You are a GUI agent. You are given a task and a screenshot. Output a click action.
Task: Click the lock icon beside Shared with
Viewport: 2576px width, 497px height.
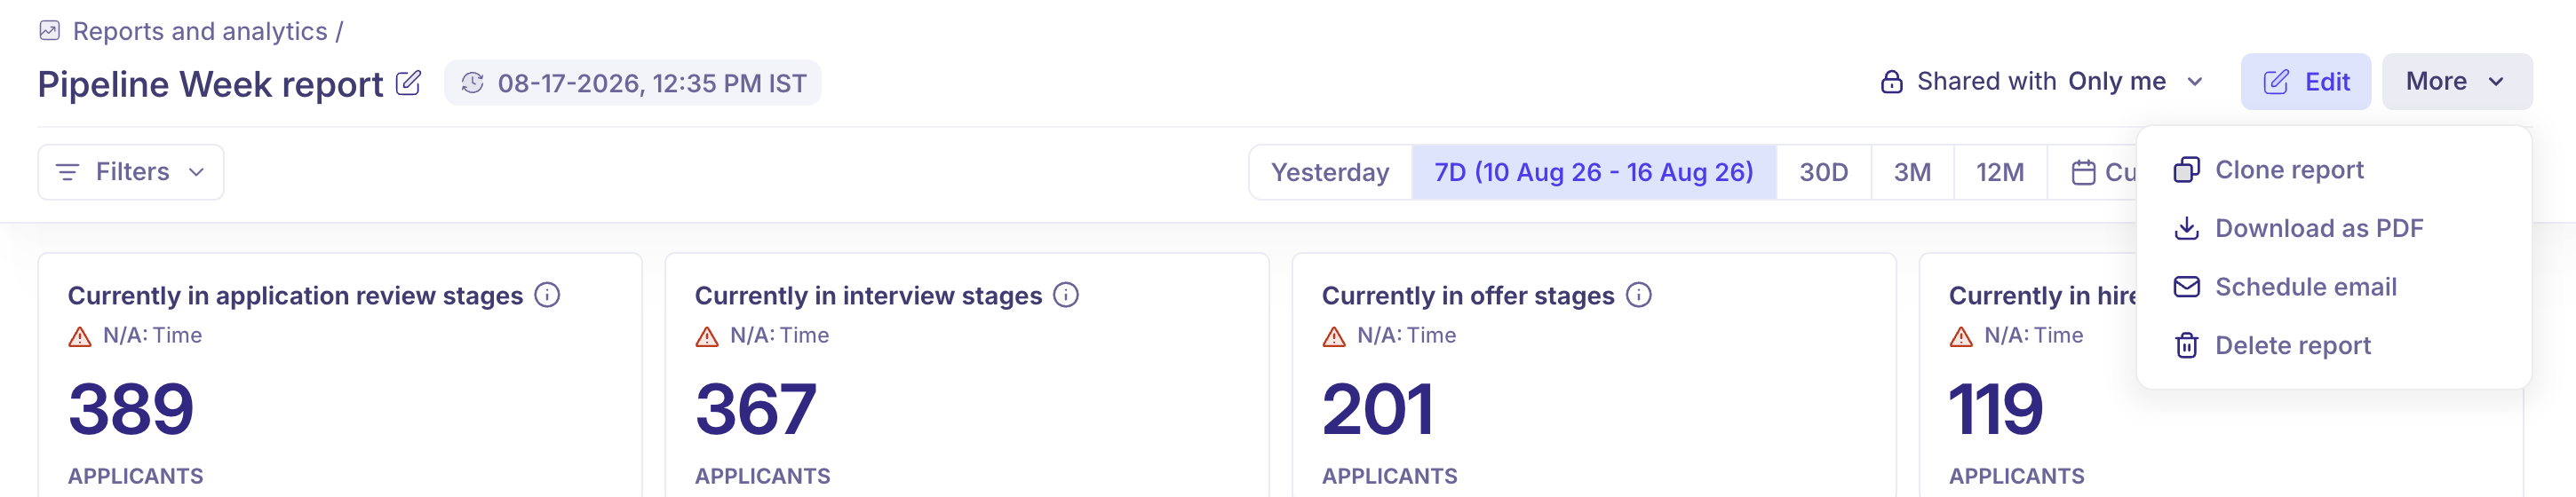tap(1891, 82)
